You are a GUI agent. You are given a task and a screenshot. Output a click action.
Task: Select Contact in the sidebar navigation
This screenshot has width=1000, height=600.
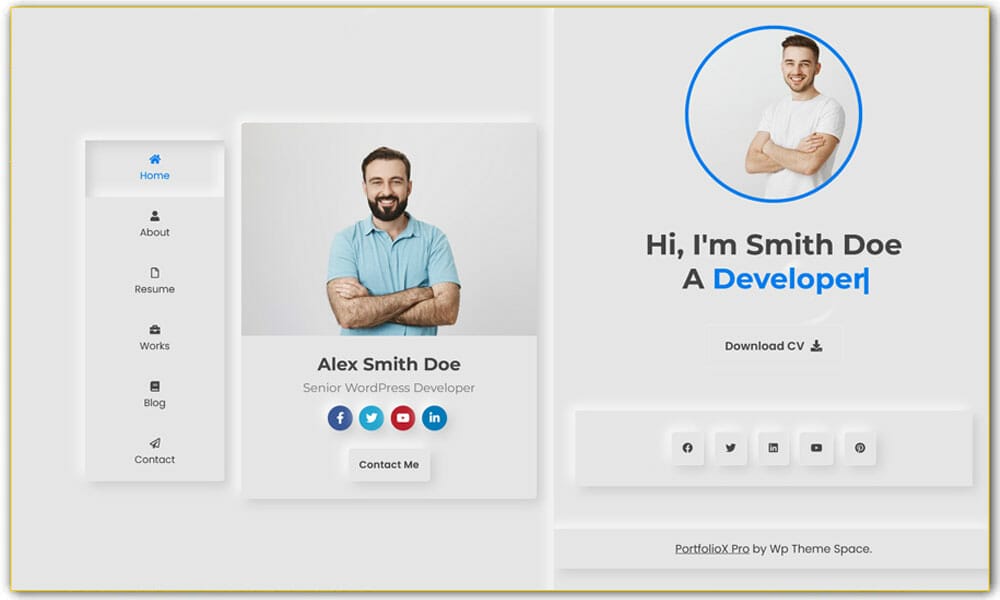tap(155, 451)
